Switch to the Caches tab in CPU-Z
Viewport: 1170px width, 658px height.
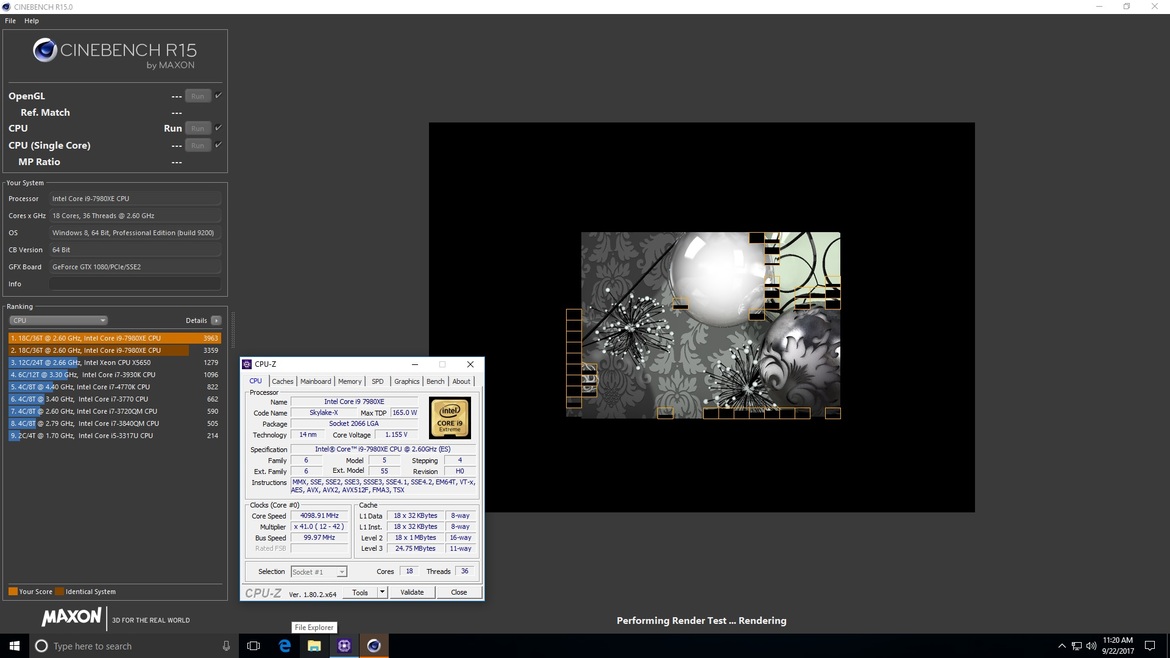(x=282, y=381)
